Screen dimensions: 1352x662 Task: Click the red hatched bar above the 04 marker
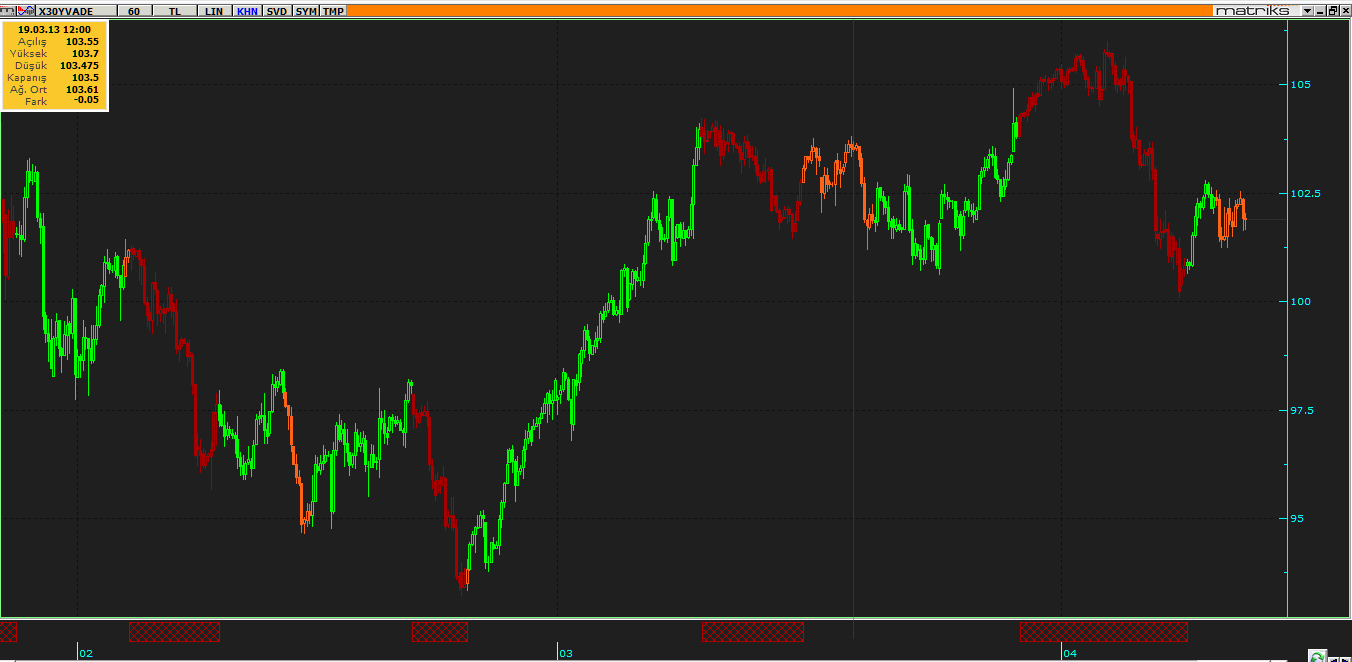pos(1103,631)
